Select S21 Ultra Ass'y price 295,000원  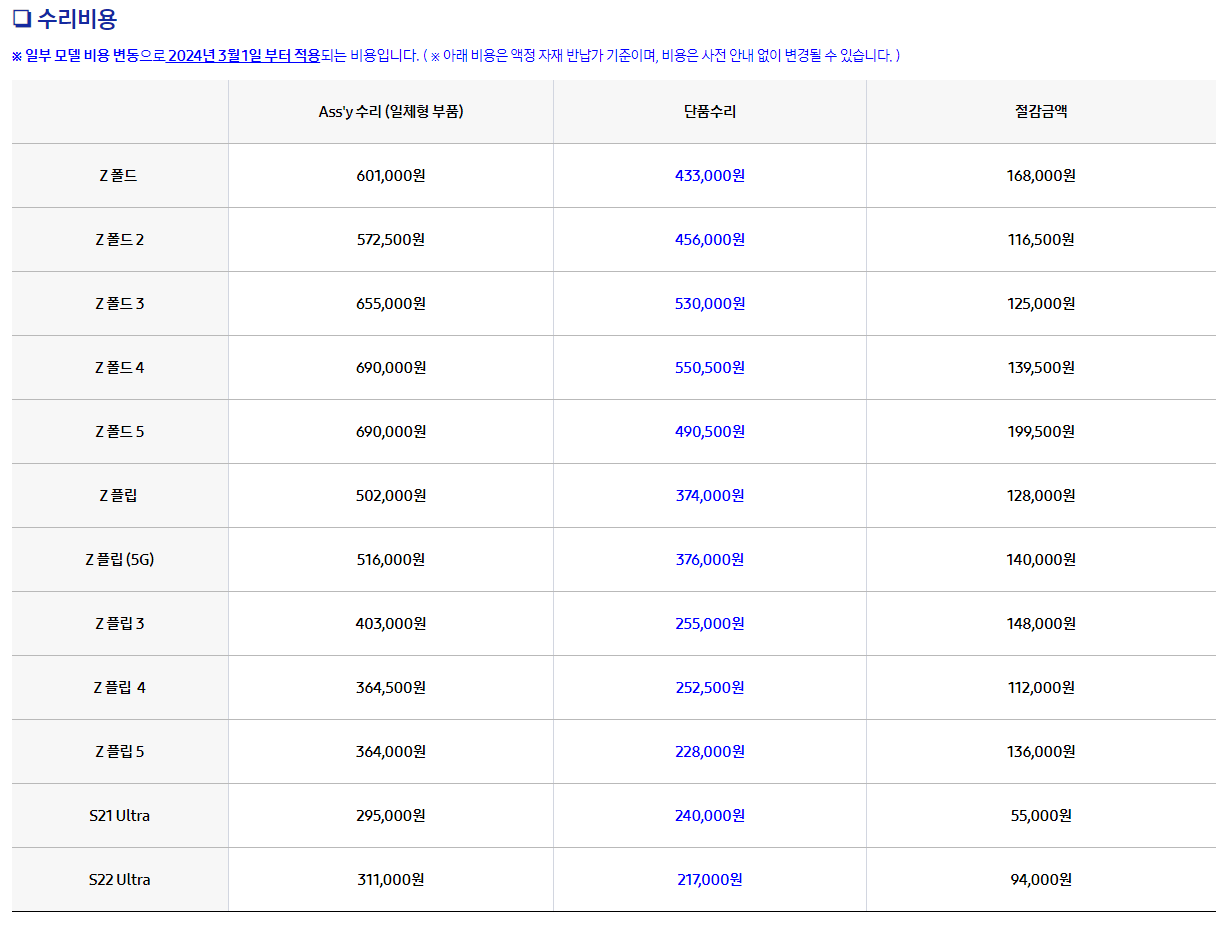(x=391, y=816)
